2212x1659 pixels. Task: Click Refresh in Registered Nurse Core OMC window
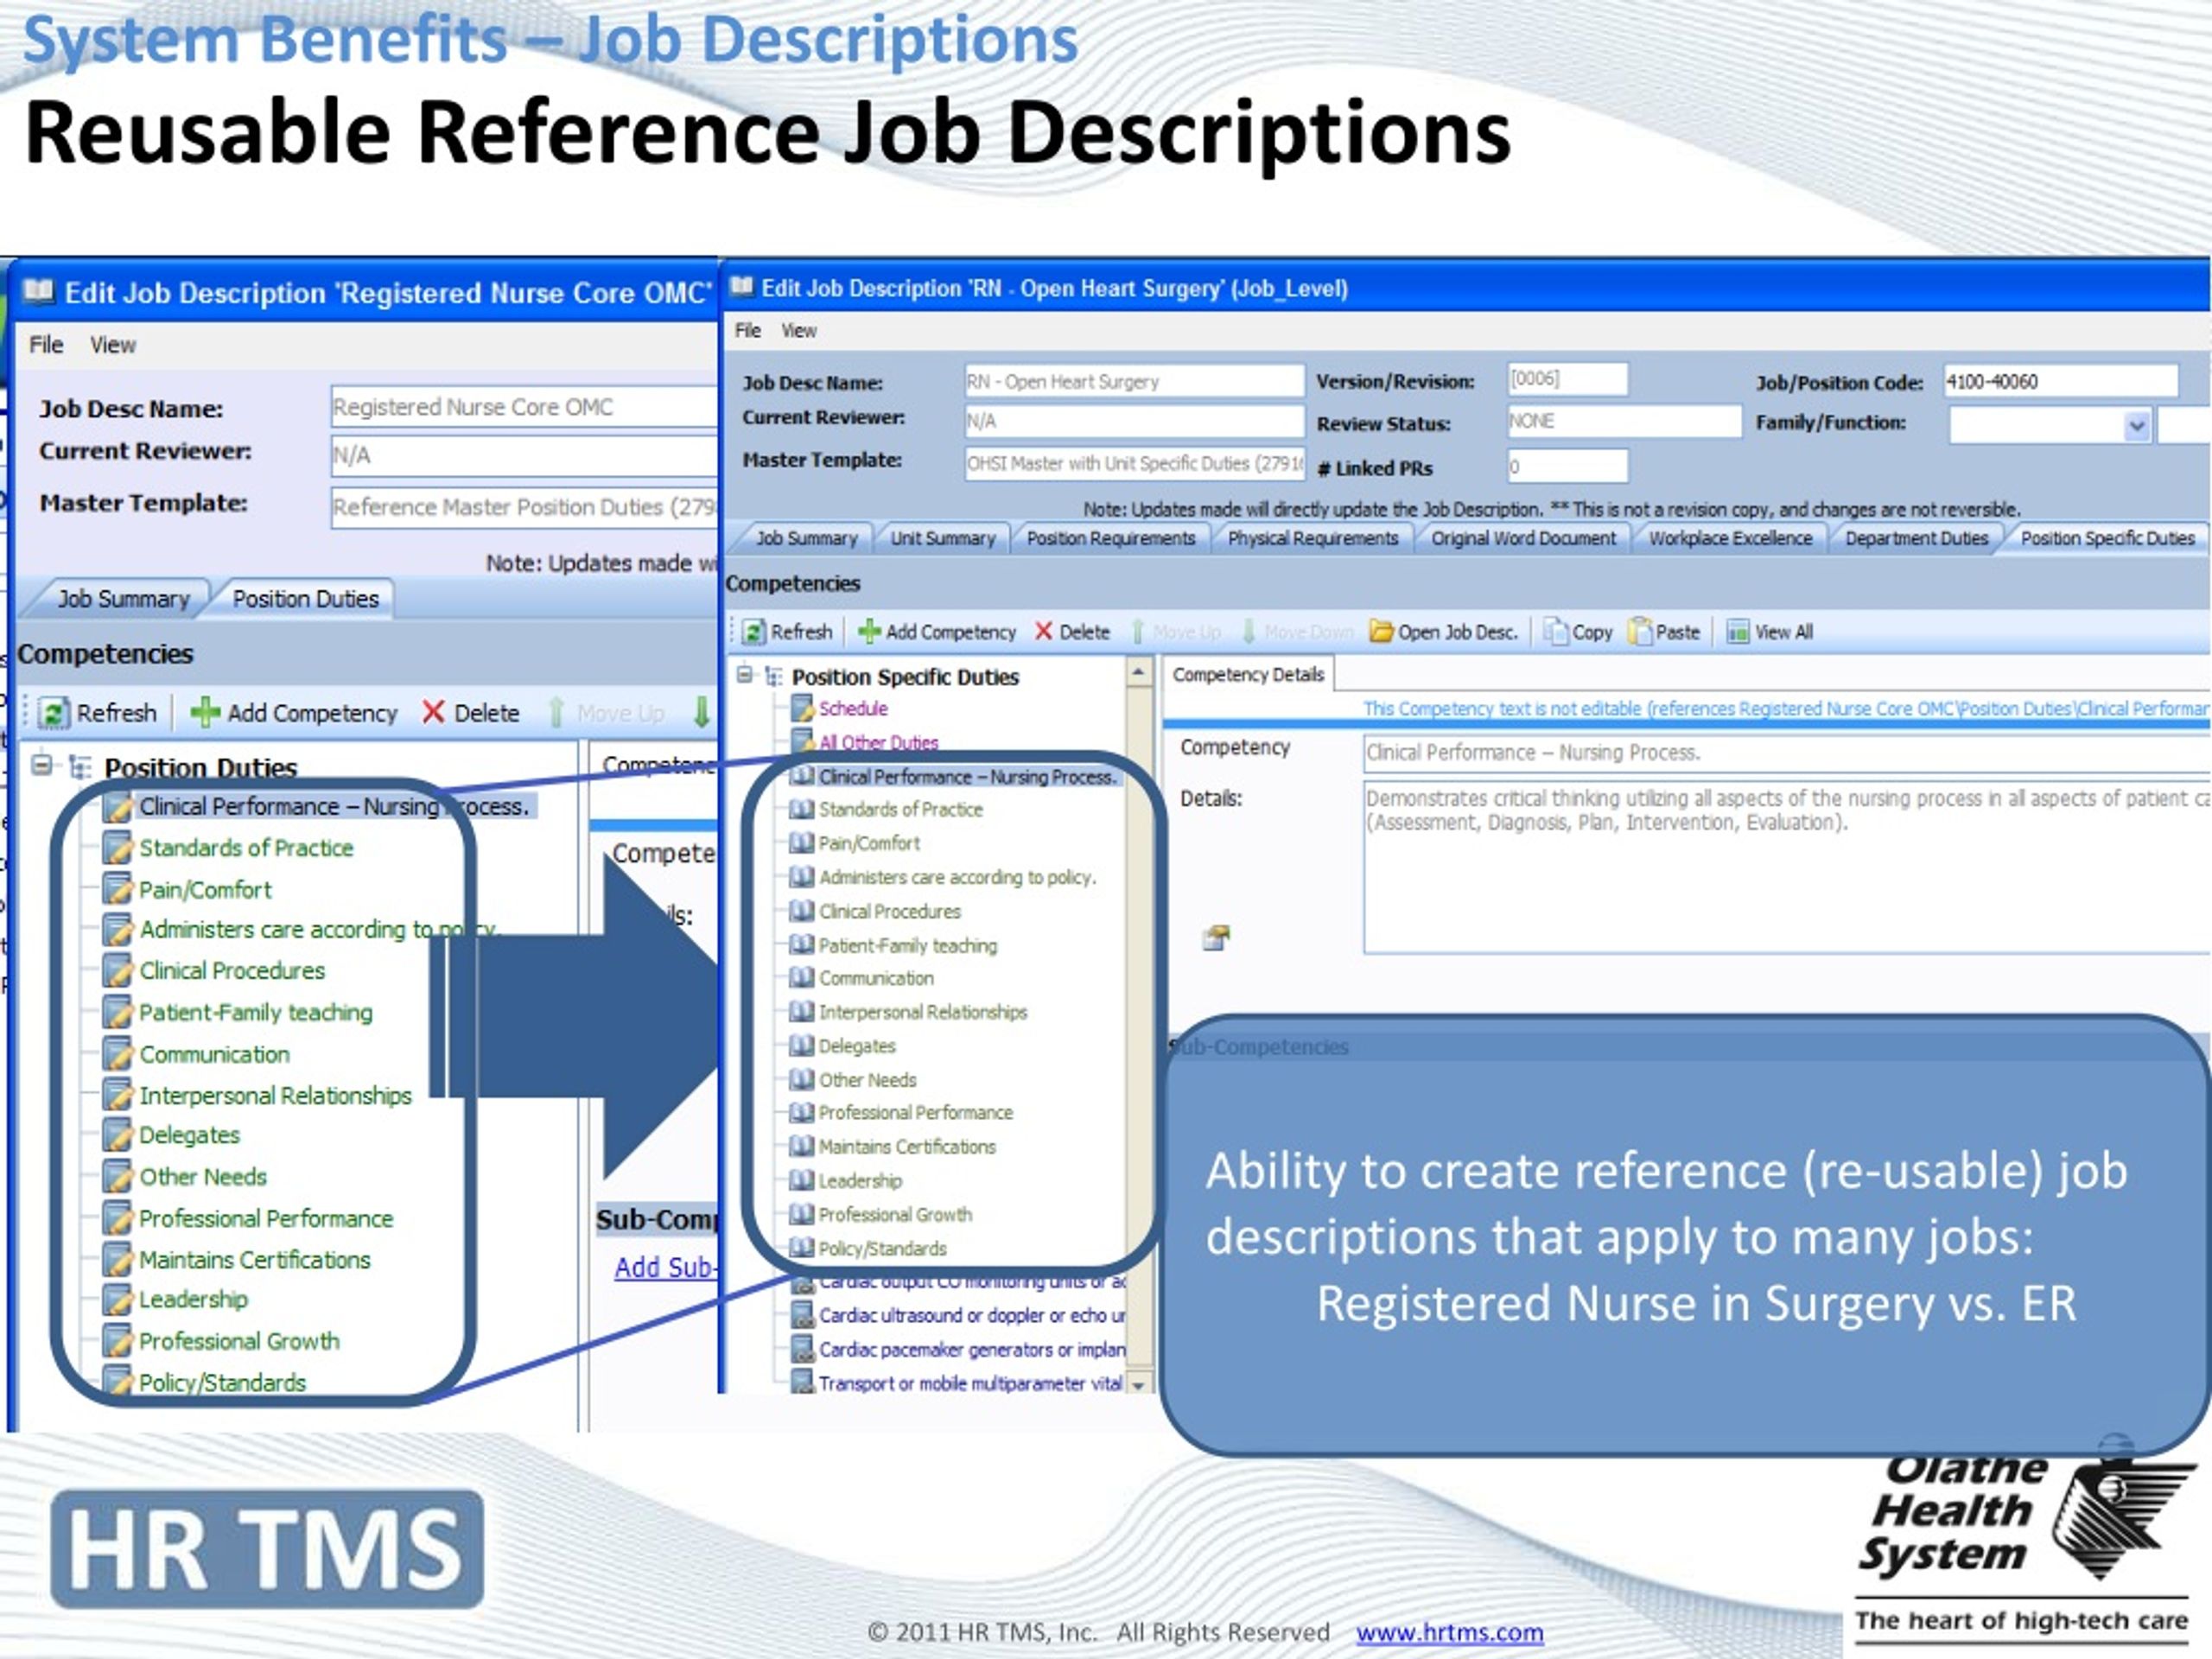coord(97,713)
